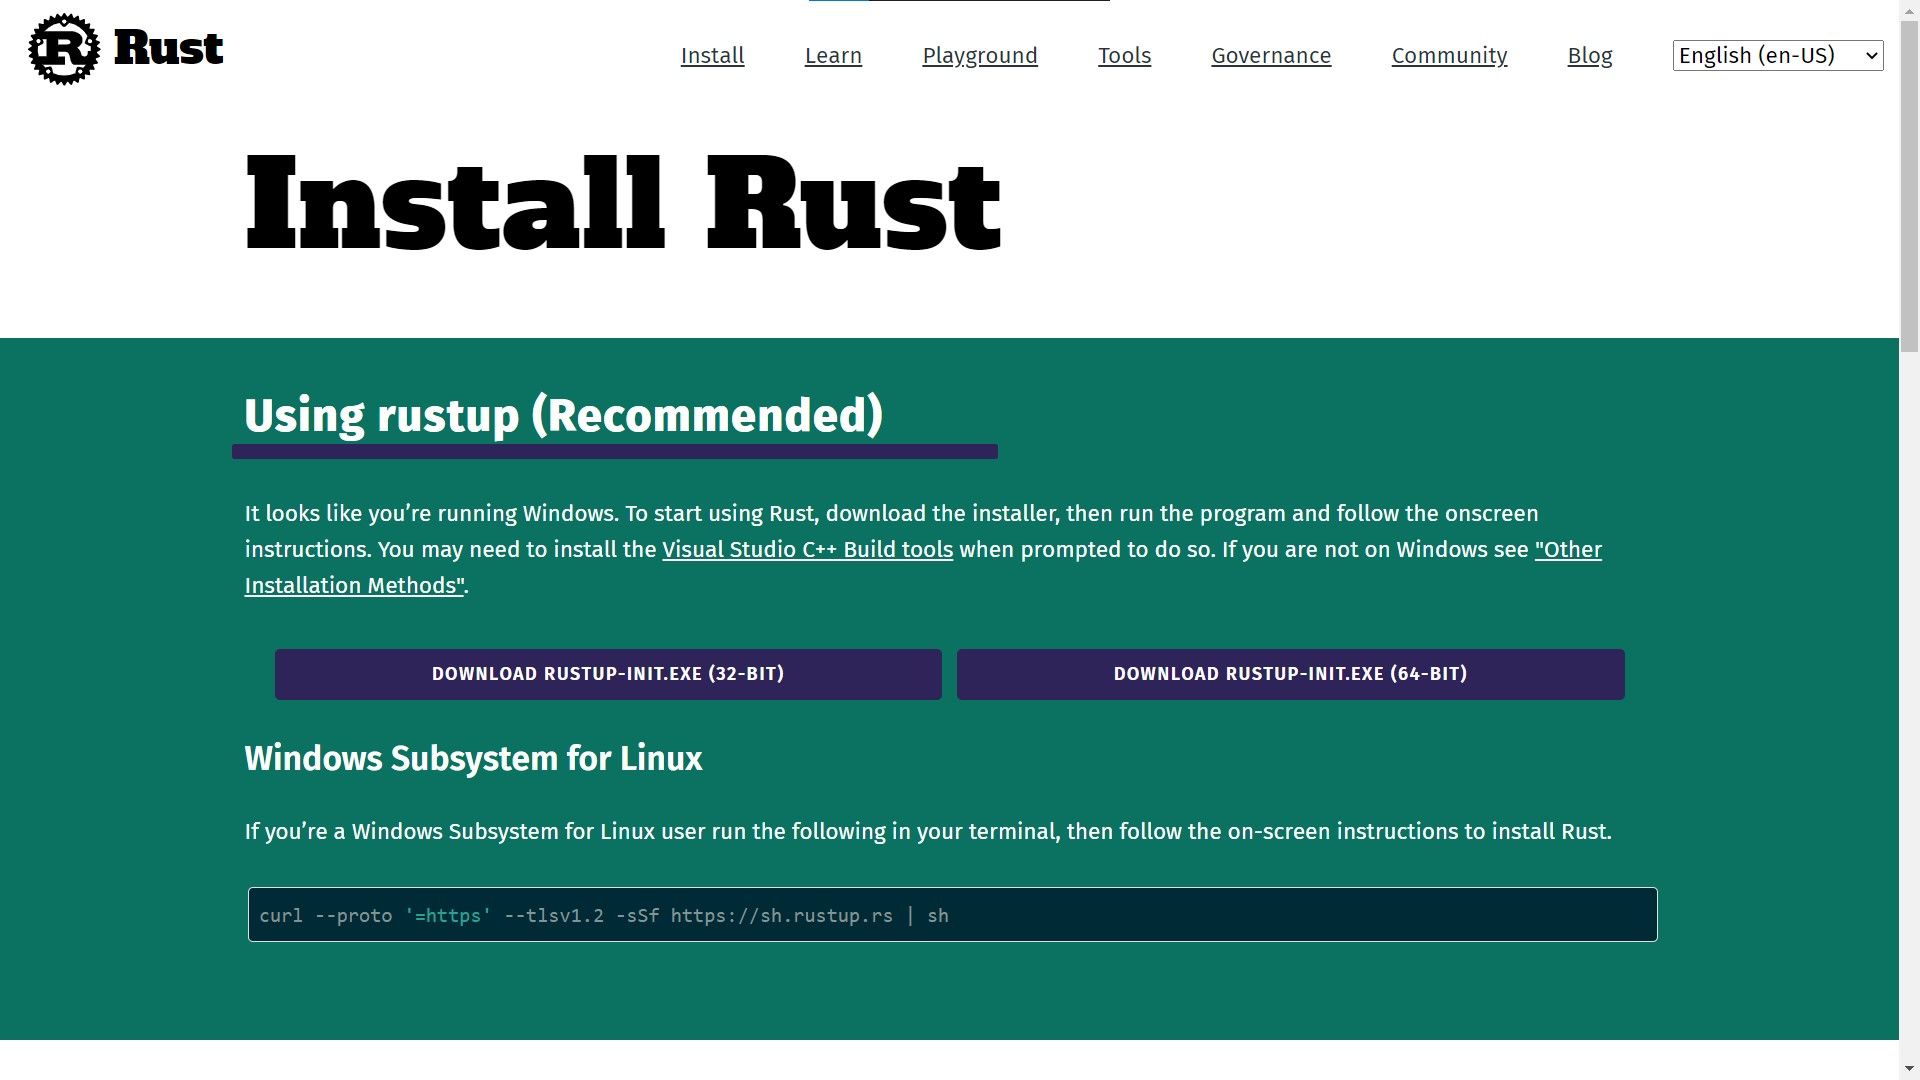Screen dimensions: 1920x1080
Task: Download rustup-init.exe 64-bit installer
Action: (1290, 674)
